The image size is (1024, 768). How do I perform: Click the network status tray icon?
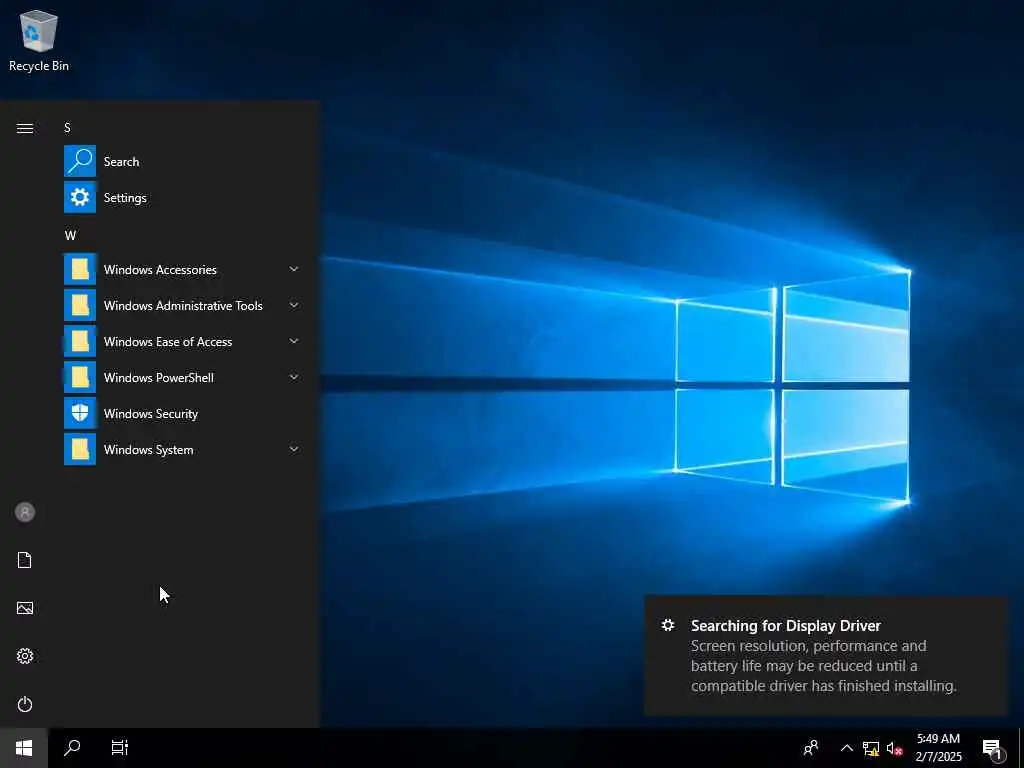coord(871,748)
